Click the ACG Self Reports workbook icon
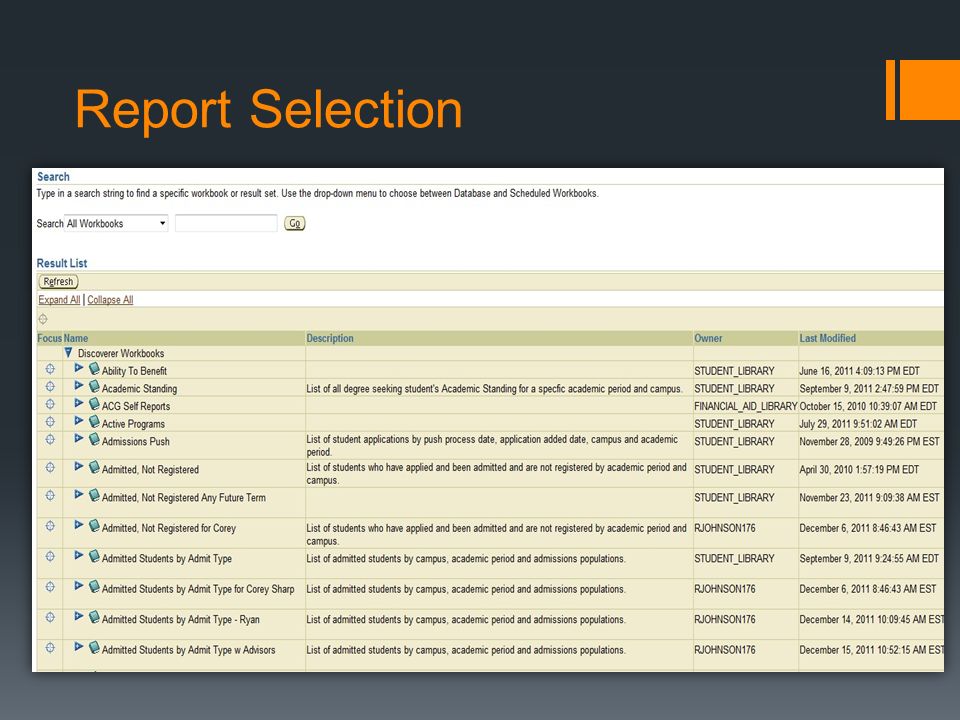Screen dimensions: 960x720 pyautogui.click(x=94, y=404)
